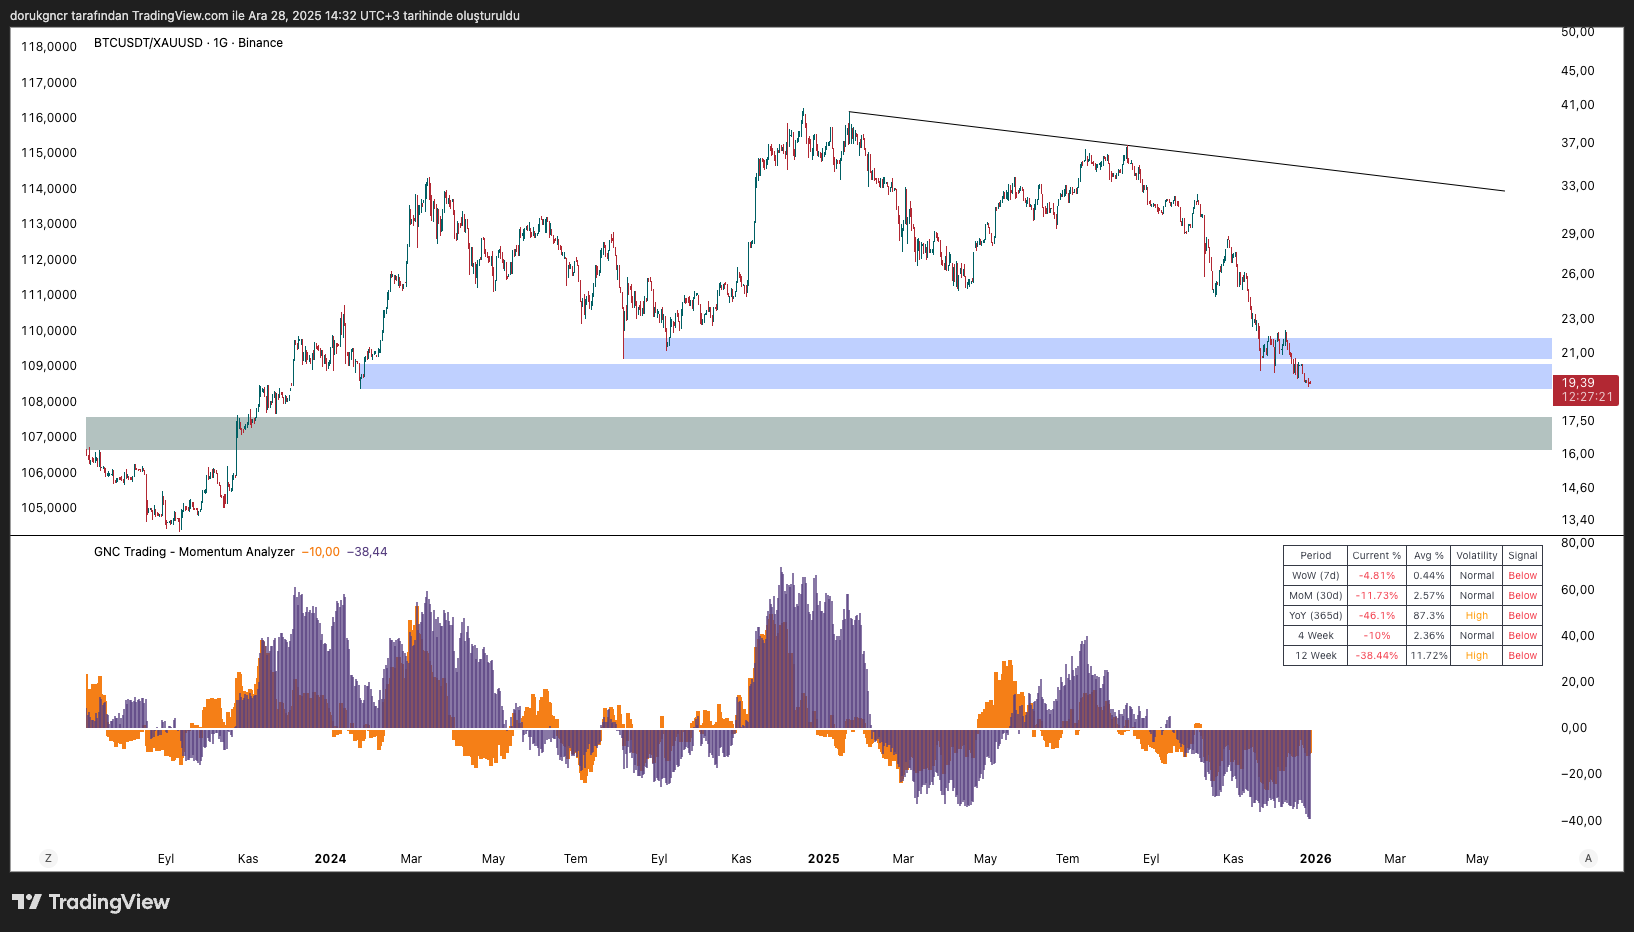1634x932 pixels.
Task: Click the round A auto-scale button
Action: [1588, 858]
